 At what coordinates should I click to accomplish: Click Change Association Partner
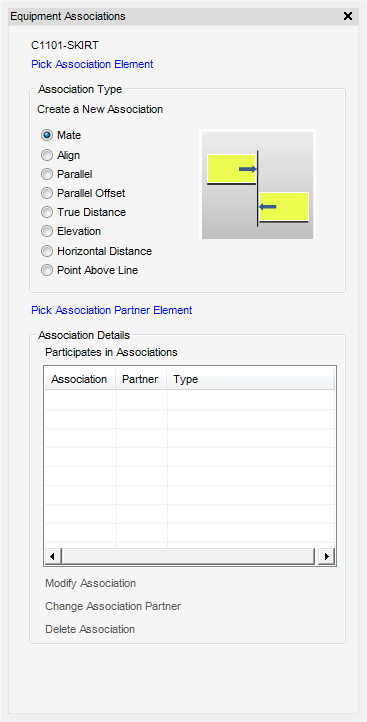[113, 606]
